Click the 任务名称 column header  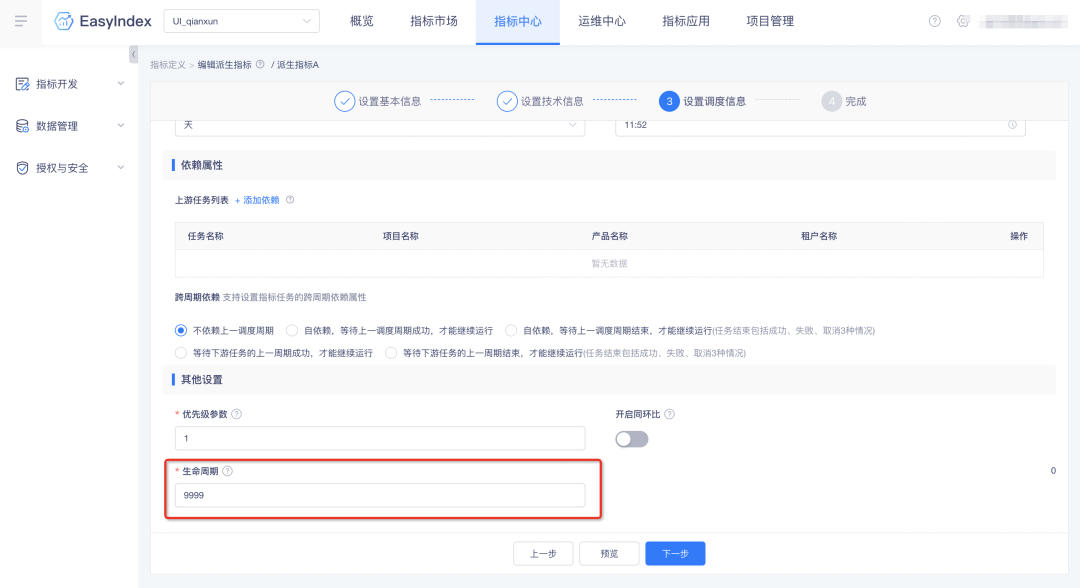point(205,236)
